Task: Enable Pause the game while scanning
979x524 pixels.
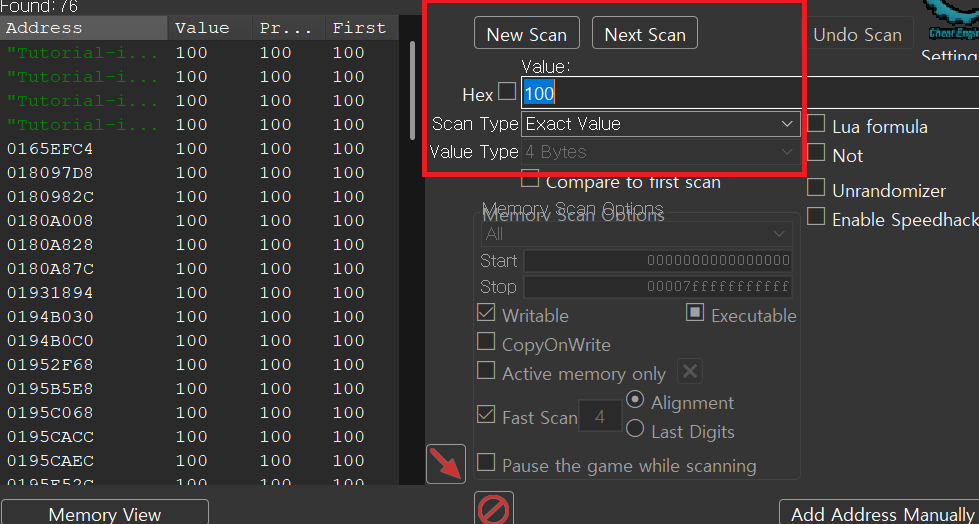Action: click(x=486, y=463)
